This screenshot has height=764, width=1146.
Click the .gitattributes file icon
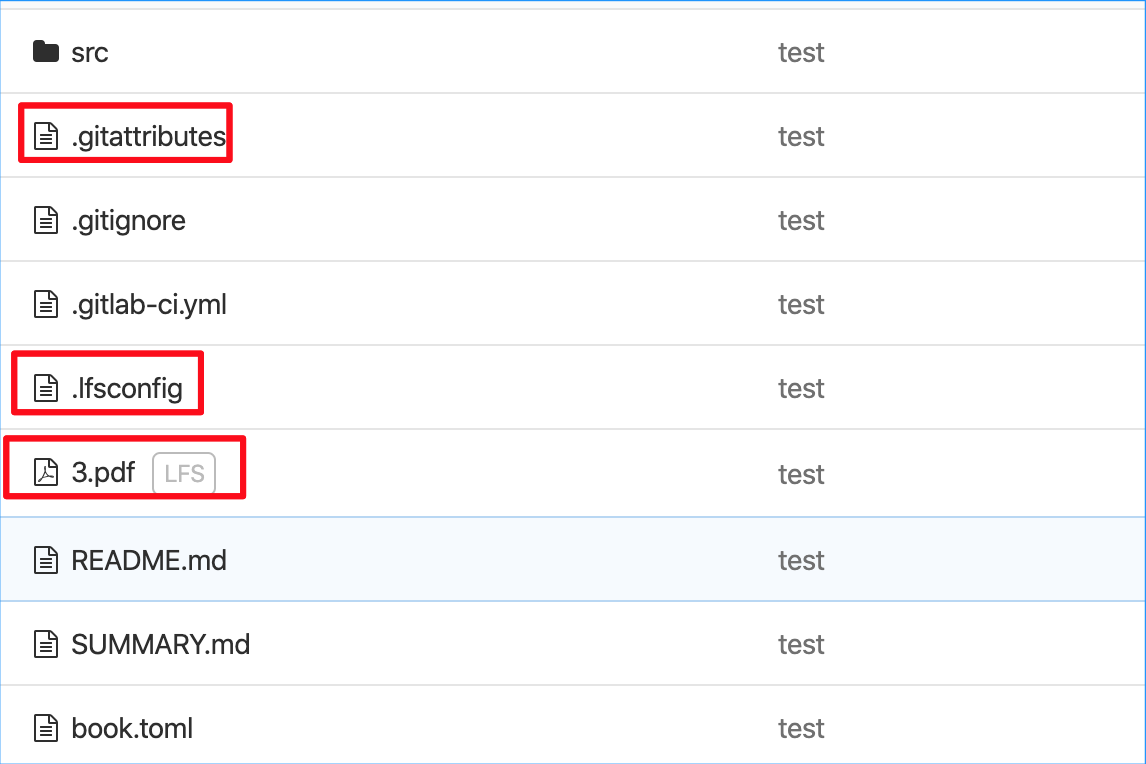(x=46, y=136)
